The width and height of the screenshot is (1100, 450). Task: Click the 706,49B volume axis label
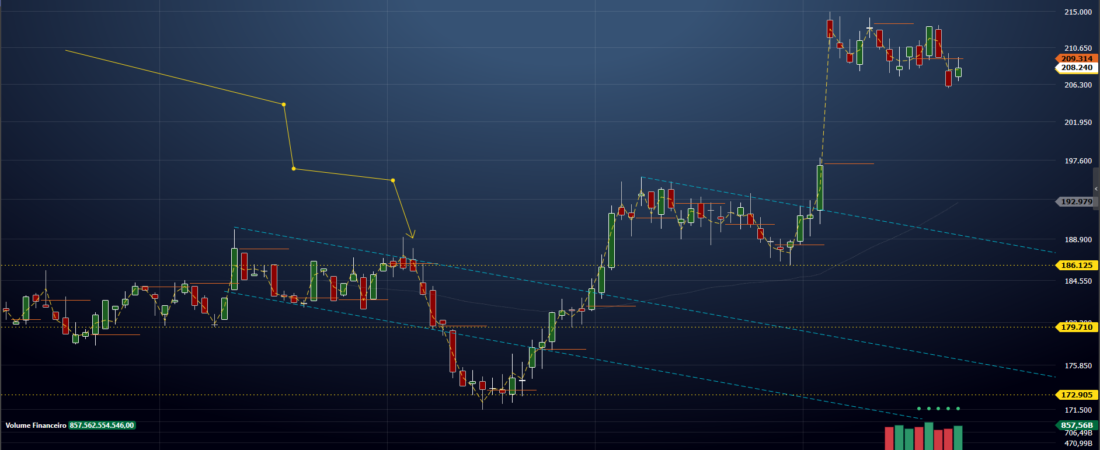click(1078, 434)
